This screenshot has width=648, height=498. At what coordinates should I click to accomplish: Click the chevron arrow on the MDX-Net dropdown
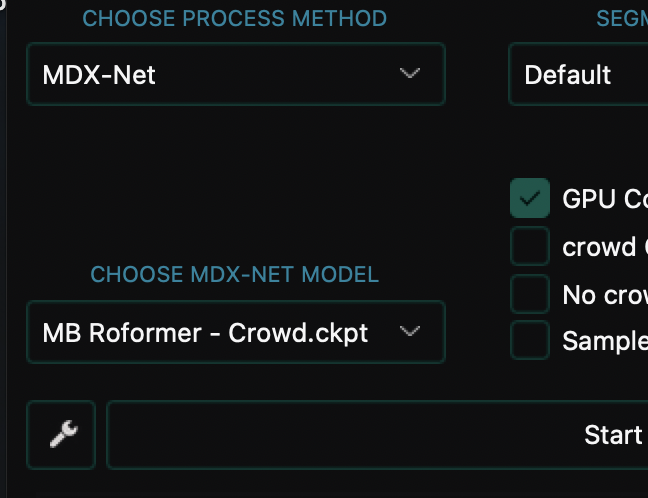click(x=409, y=74)
